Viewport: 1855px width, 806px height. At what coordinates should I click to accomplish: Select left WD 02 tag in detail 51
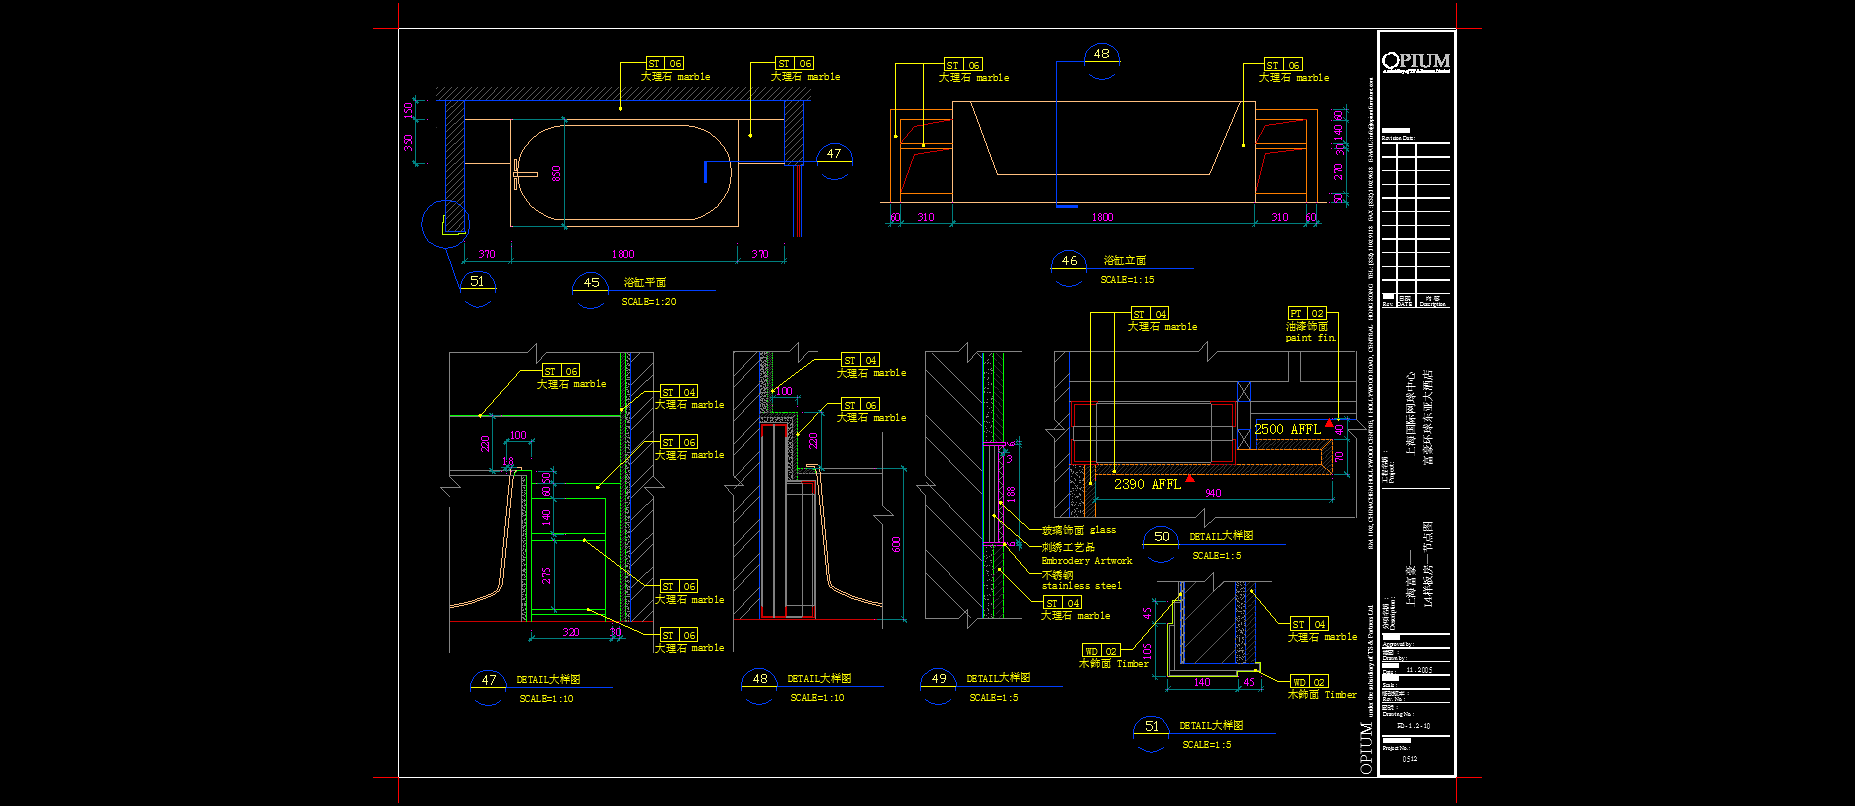coord(1101,651)
